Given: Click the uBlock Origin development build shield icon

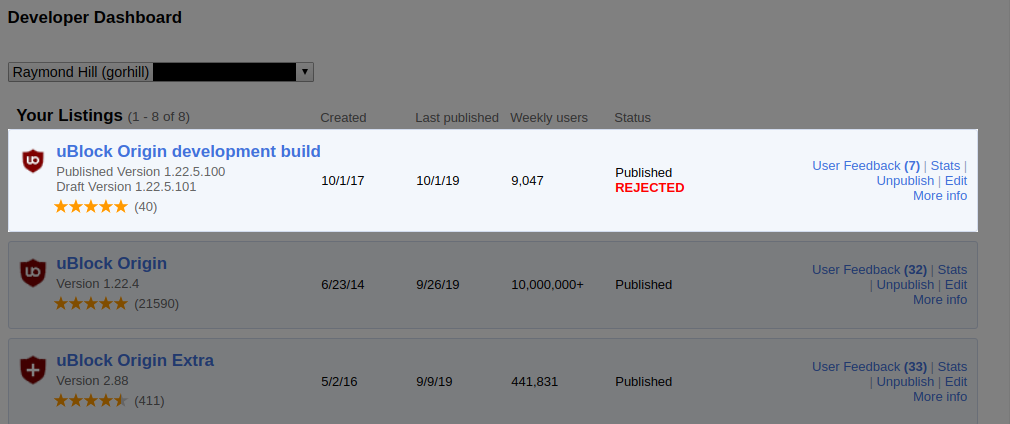Looking at the screenshot, I should (x=33, y=160).
